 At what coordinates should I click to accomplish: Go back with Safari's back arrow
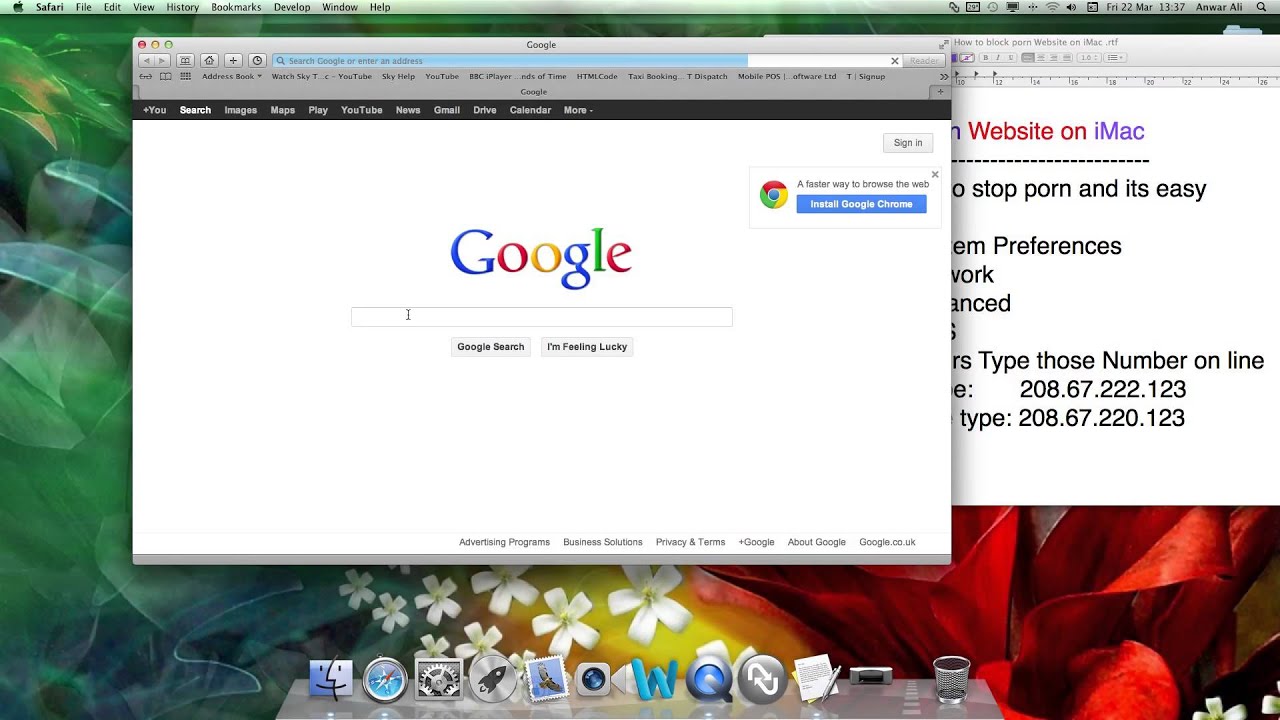click(x=146, y=61)
